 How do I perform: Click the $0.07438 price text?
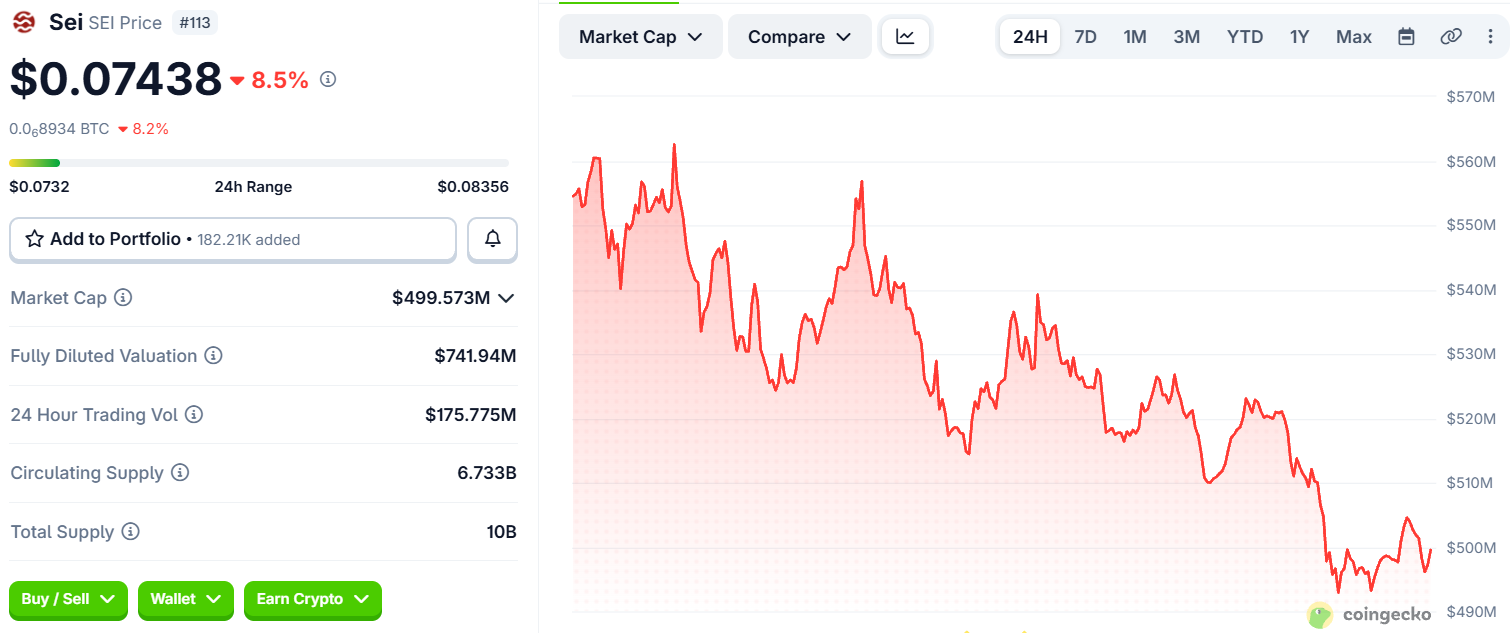pyautogui.click(x=116, y=79)
